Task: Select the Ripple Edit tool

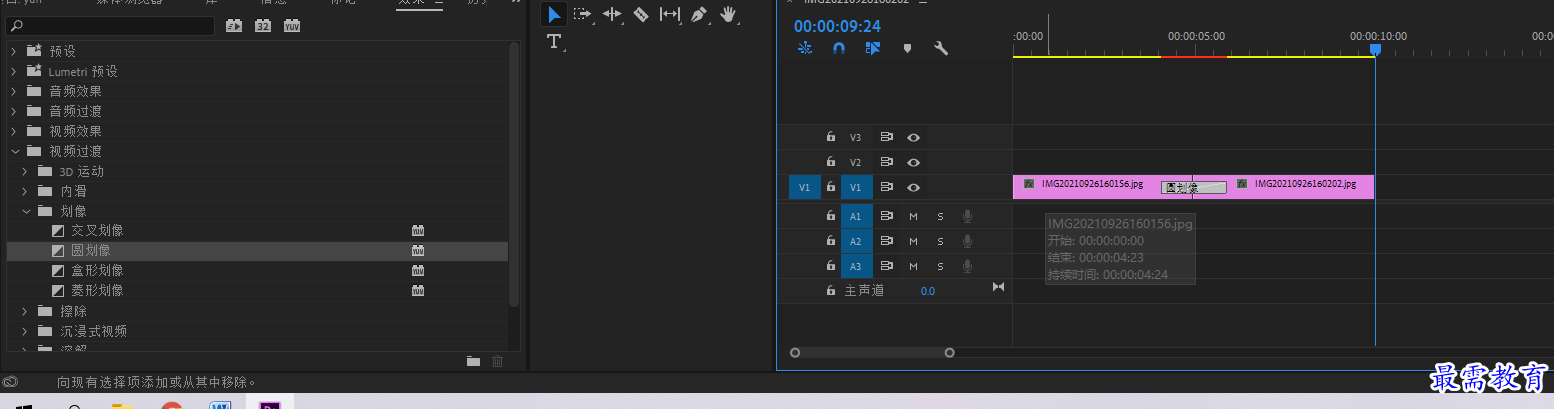Action: pyautogui.click(x=612, y=15)
